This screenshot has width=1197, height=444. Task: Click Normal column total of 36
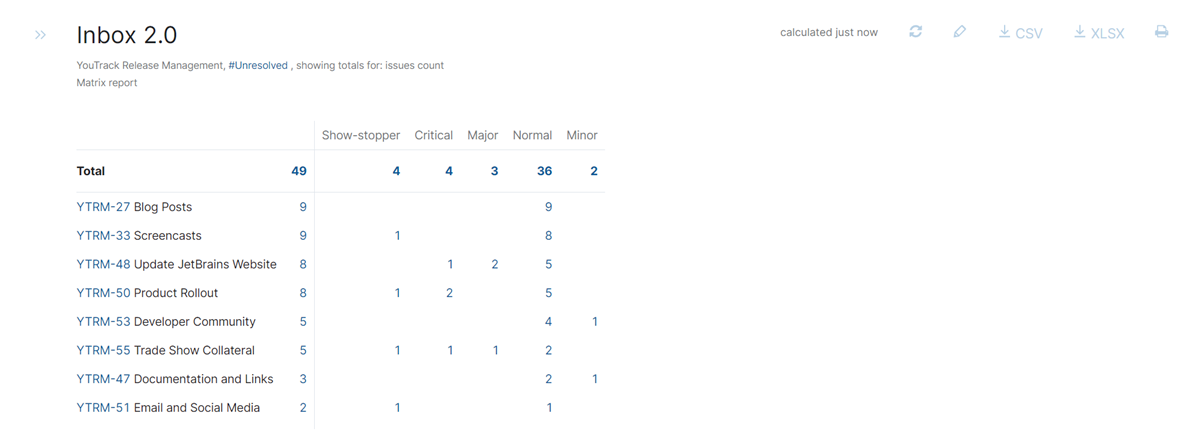coord(544,171)
